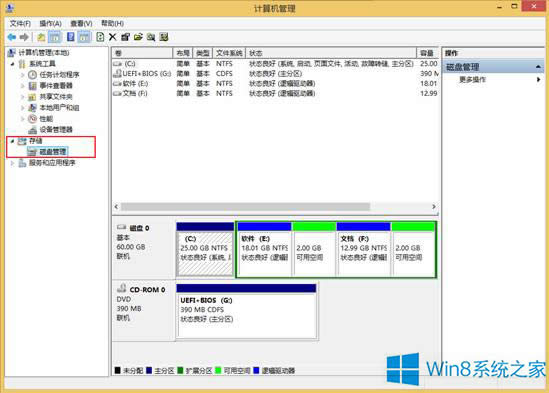Click the black X delete icon in toolbar
The image size is (549, 393).
(x=112, y=37)
